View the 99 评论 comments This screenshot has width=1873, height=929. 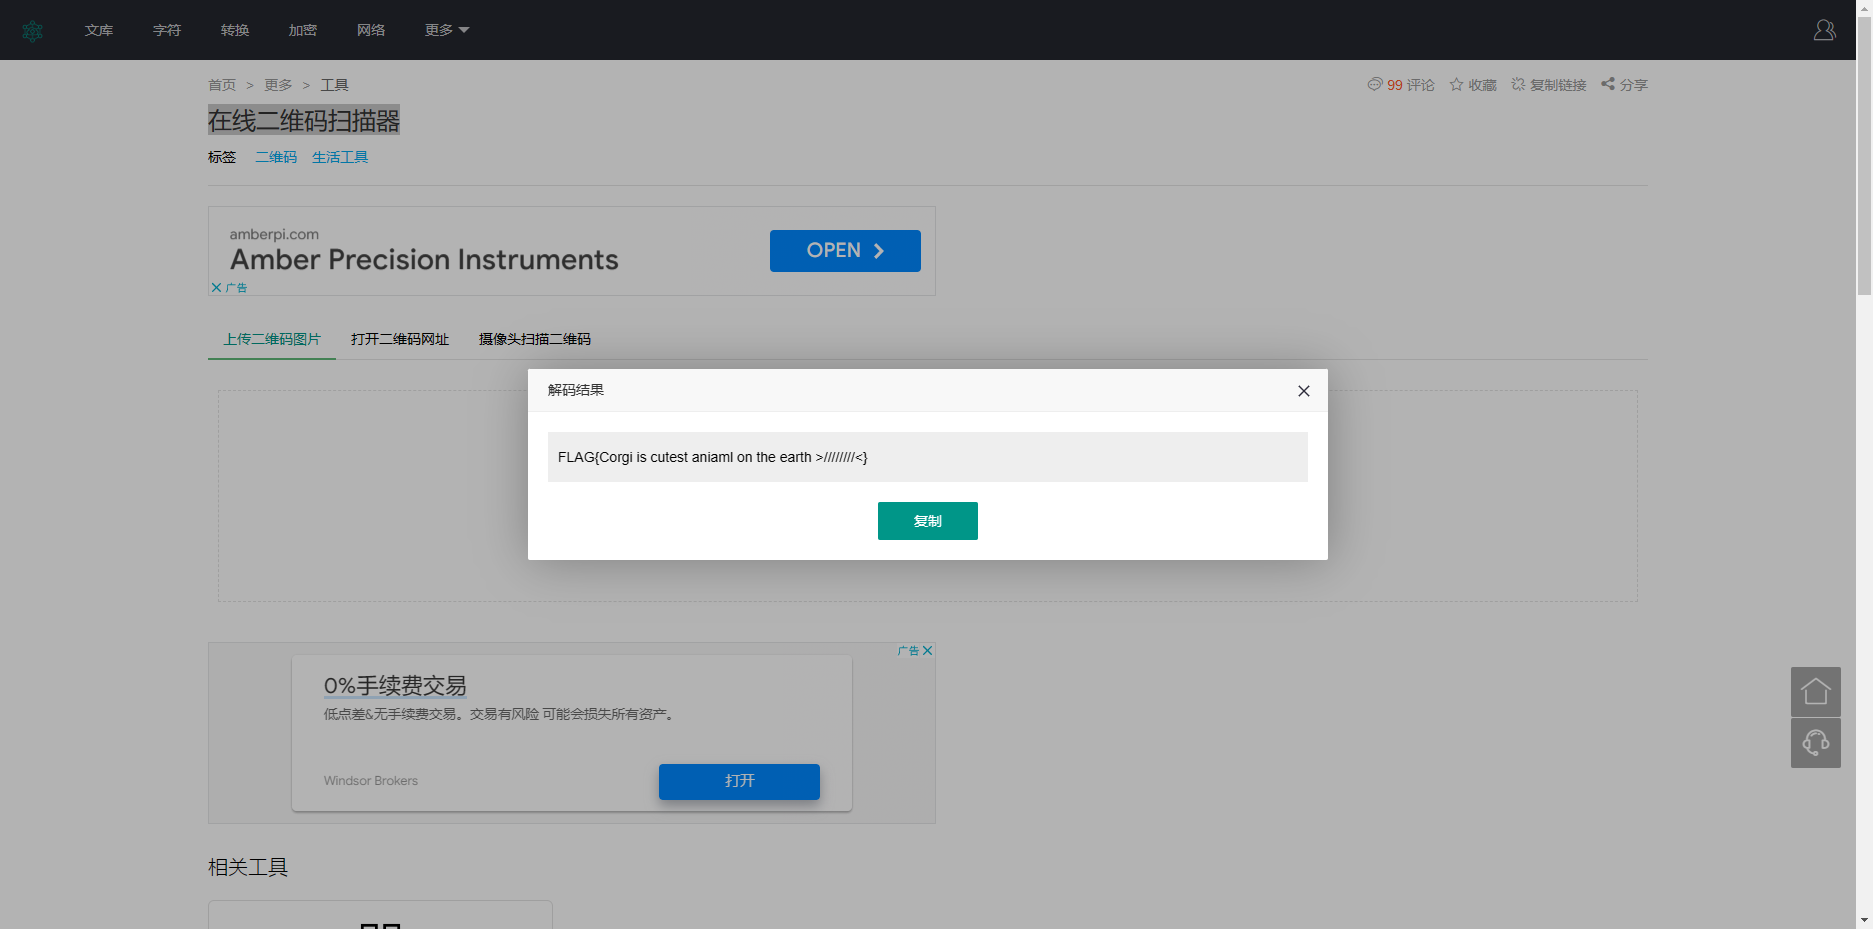[1401, 85]
